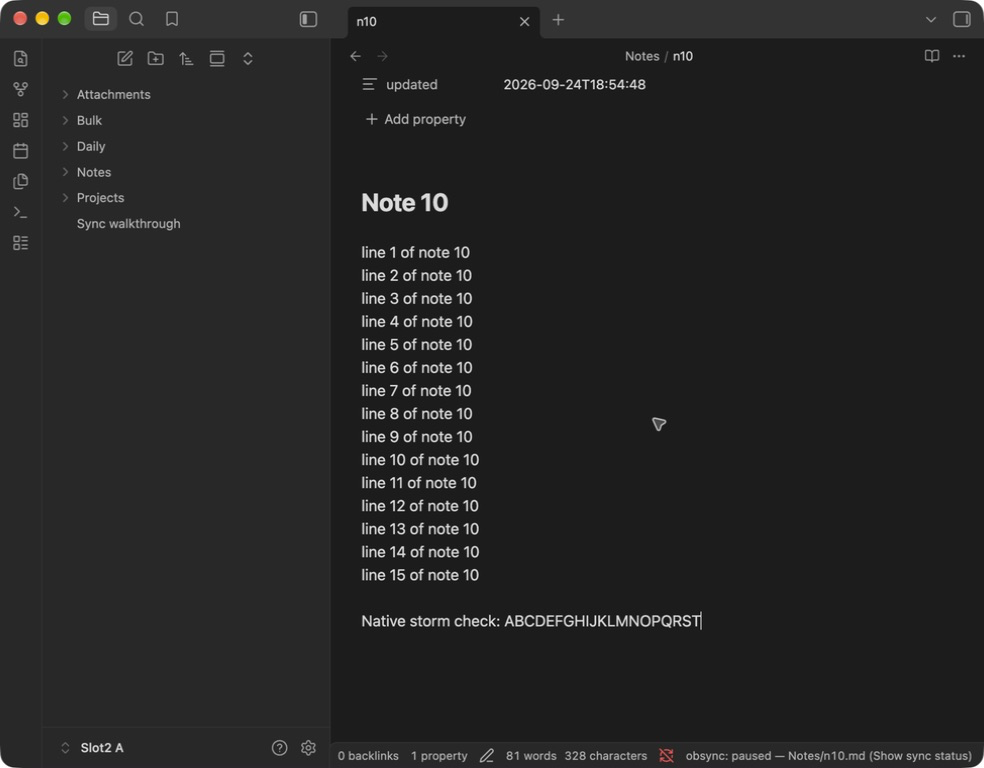Screen dimensions: 984x768
Task: Open templates ribbon icon
Action: pyautogui.click(x=21, y=181)
